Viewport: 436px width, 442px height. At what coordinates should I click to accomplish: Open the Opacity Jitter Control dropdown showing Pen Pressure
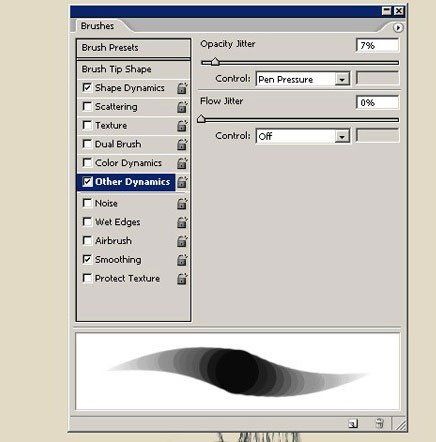tap(303, 79)
